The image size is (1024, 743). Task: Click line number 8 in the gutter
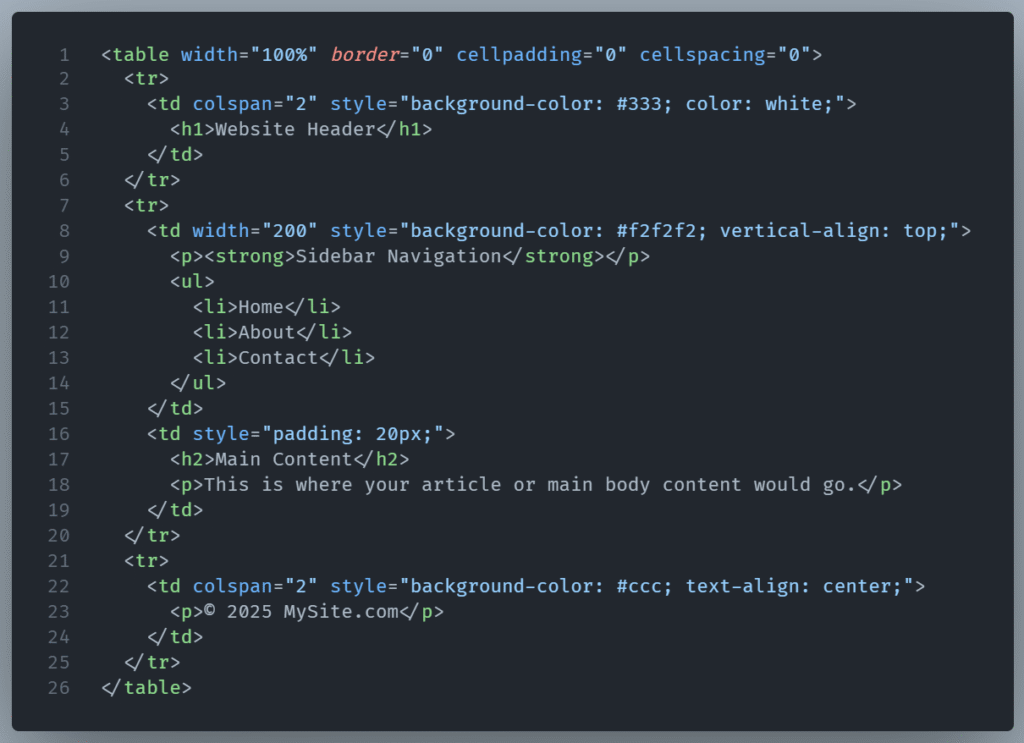pos(64,231)
